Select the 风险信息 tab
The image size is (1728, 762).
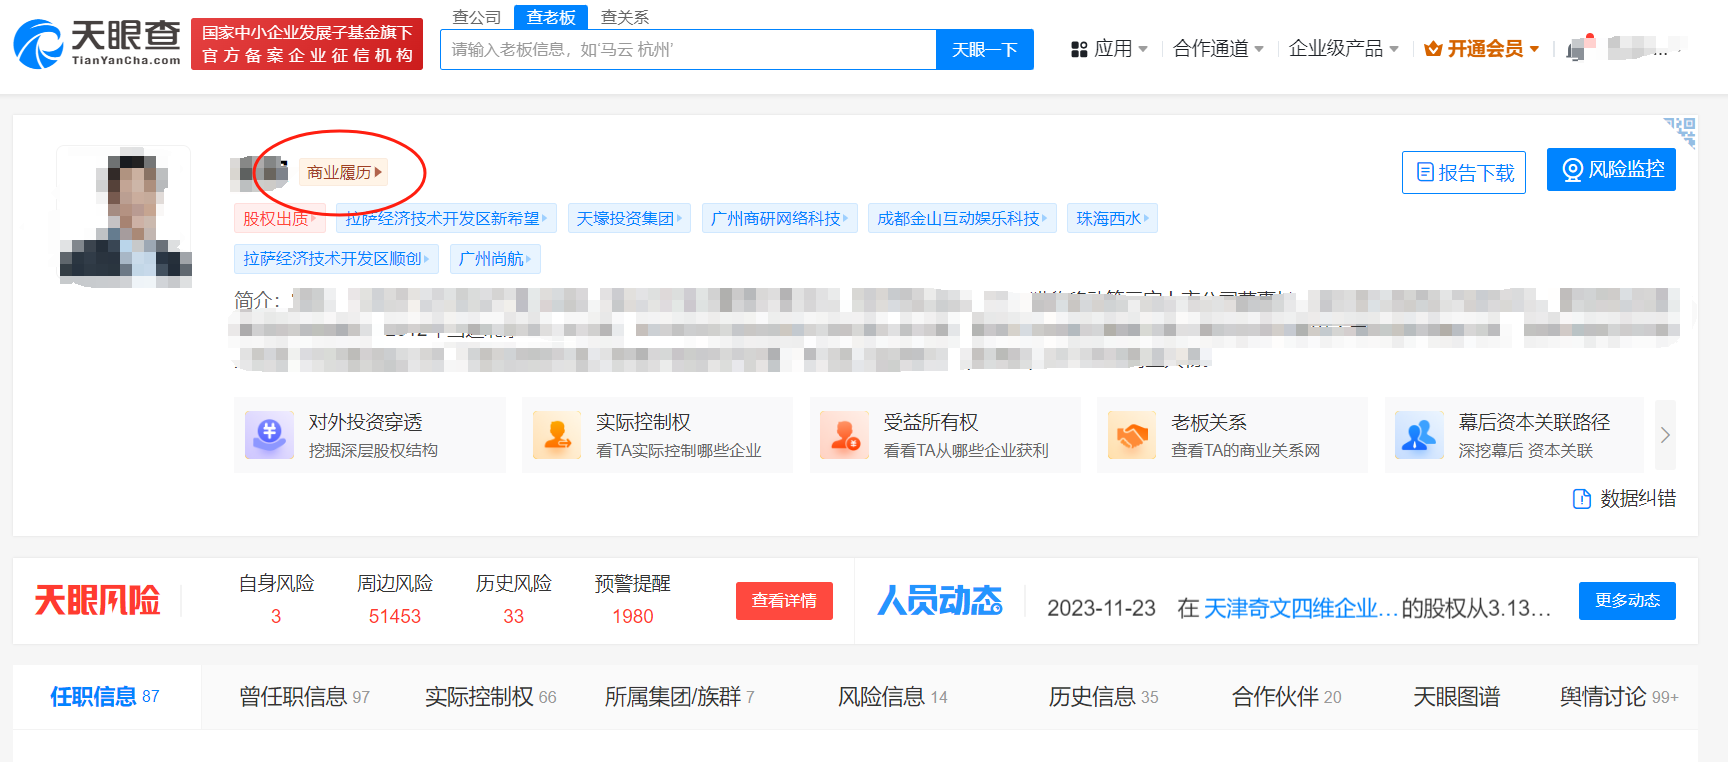point(892,697)
